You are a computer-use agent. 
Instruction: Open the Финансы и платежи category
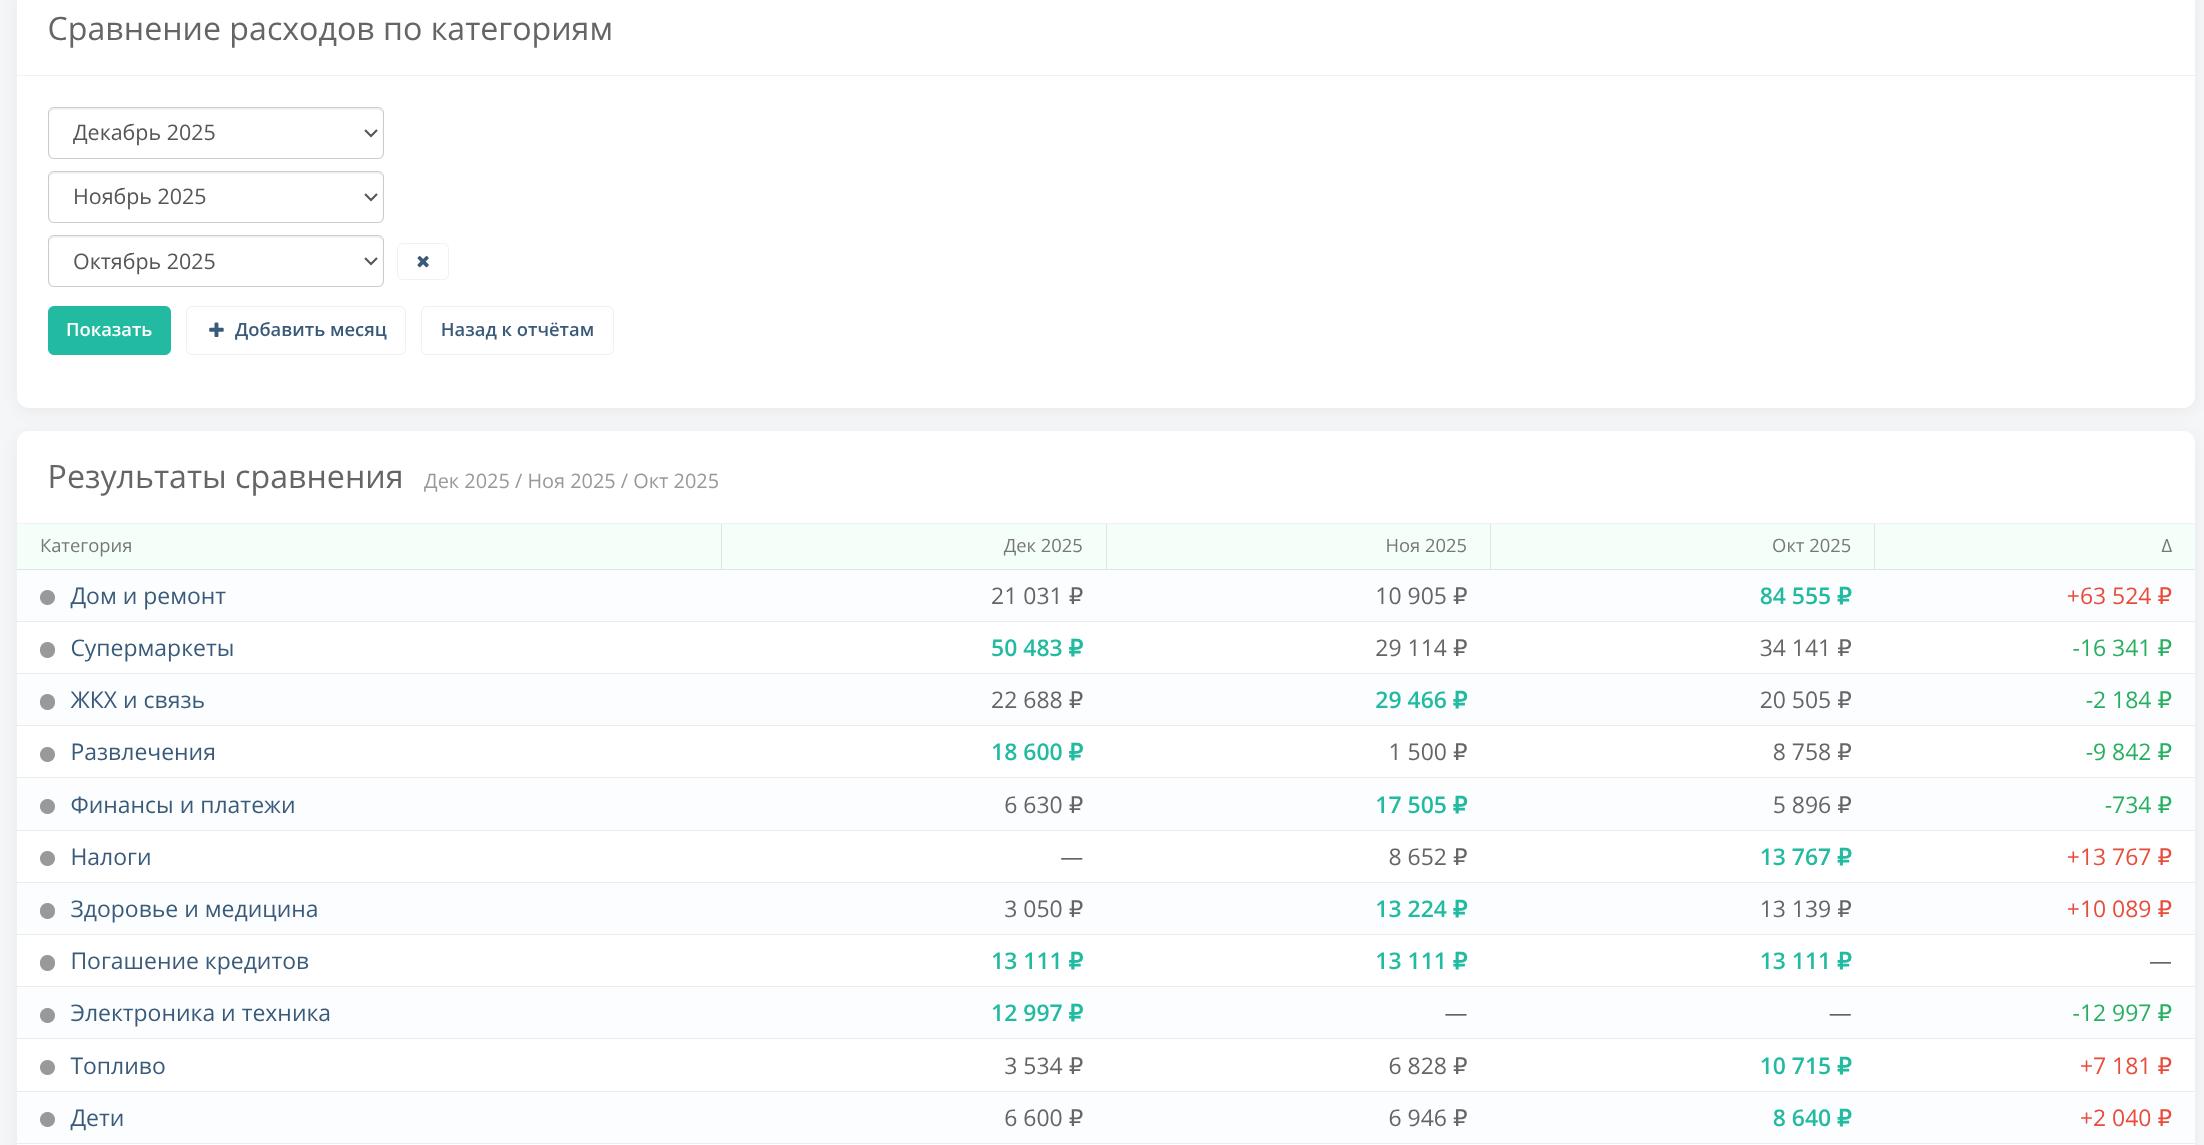[x=182, y=805]
